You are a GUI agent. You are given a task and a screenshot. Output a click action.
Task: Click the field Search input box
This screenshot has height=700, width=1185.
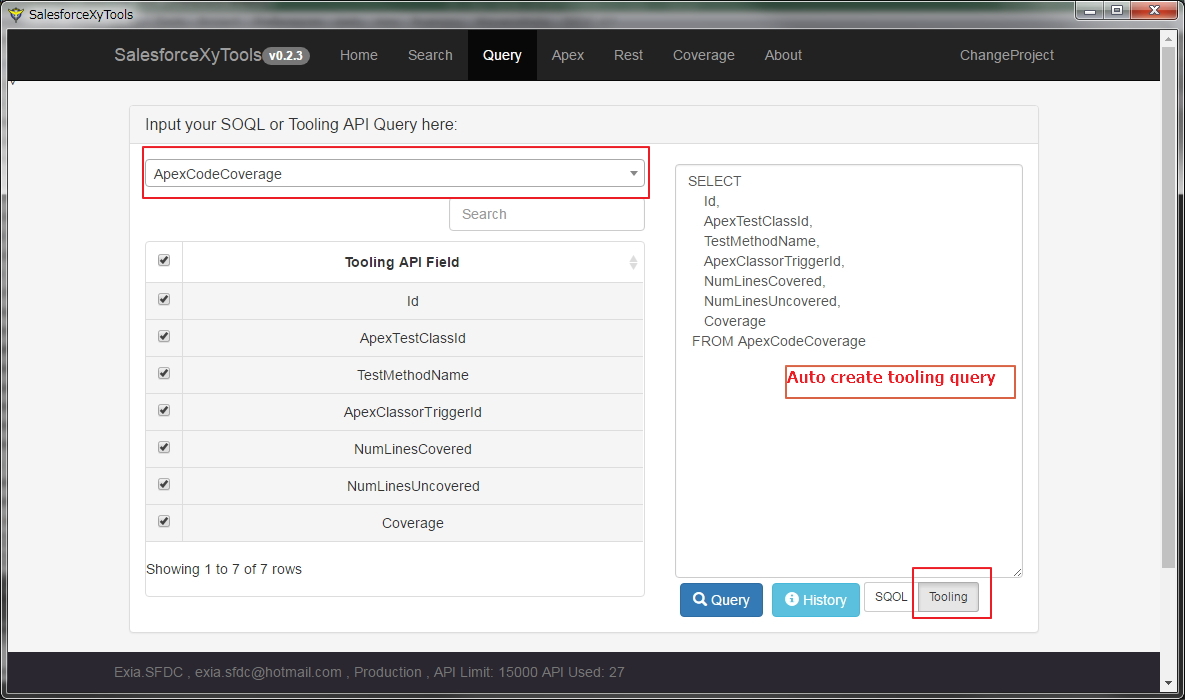(546, 214)
